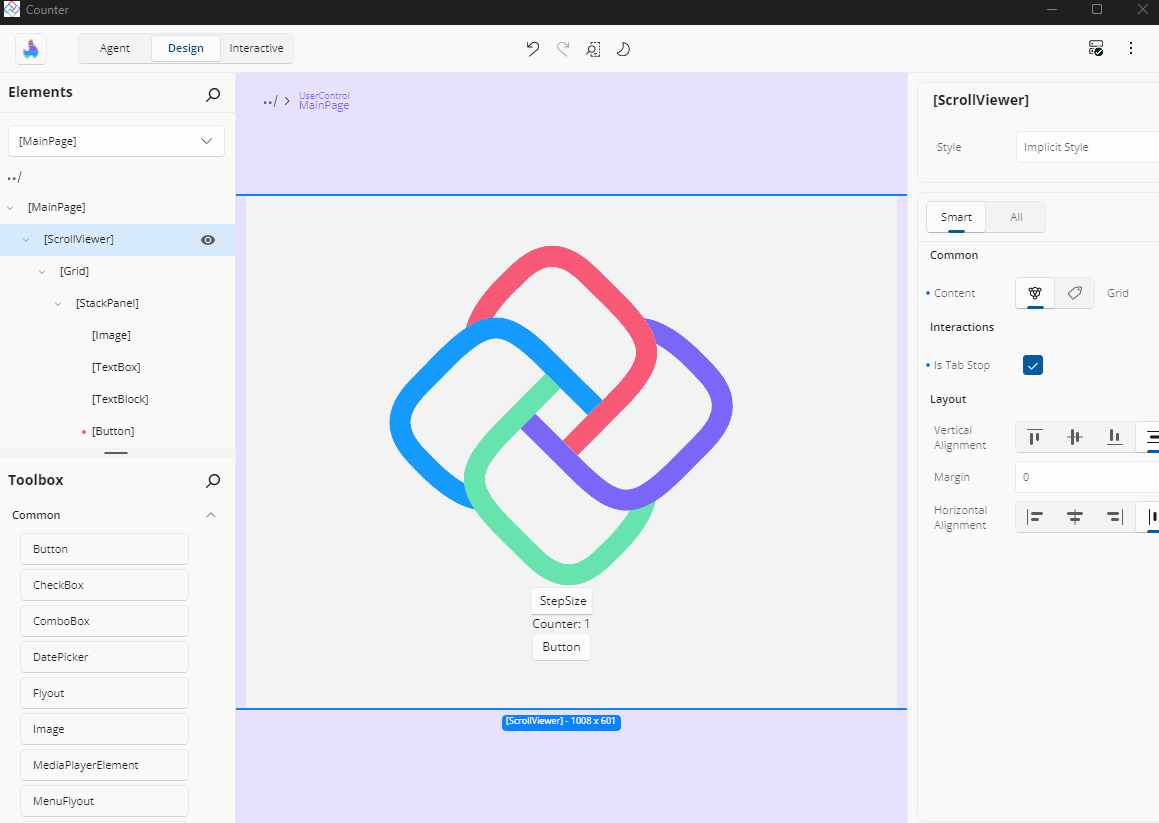The image size is (1159, 823).
Task: Click the StepSize button on the canvas
Action: point(561,600)
